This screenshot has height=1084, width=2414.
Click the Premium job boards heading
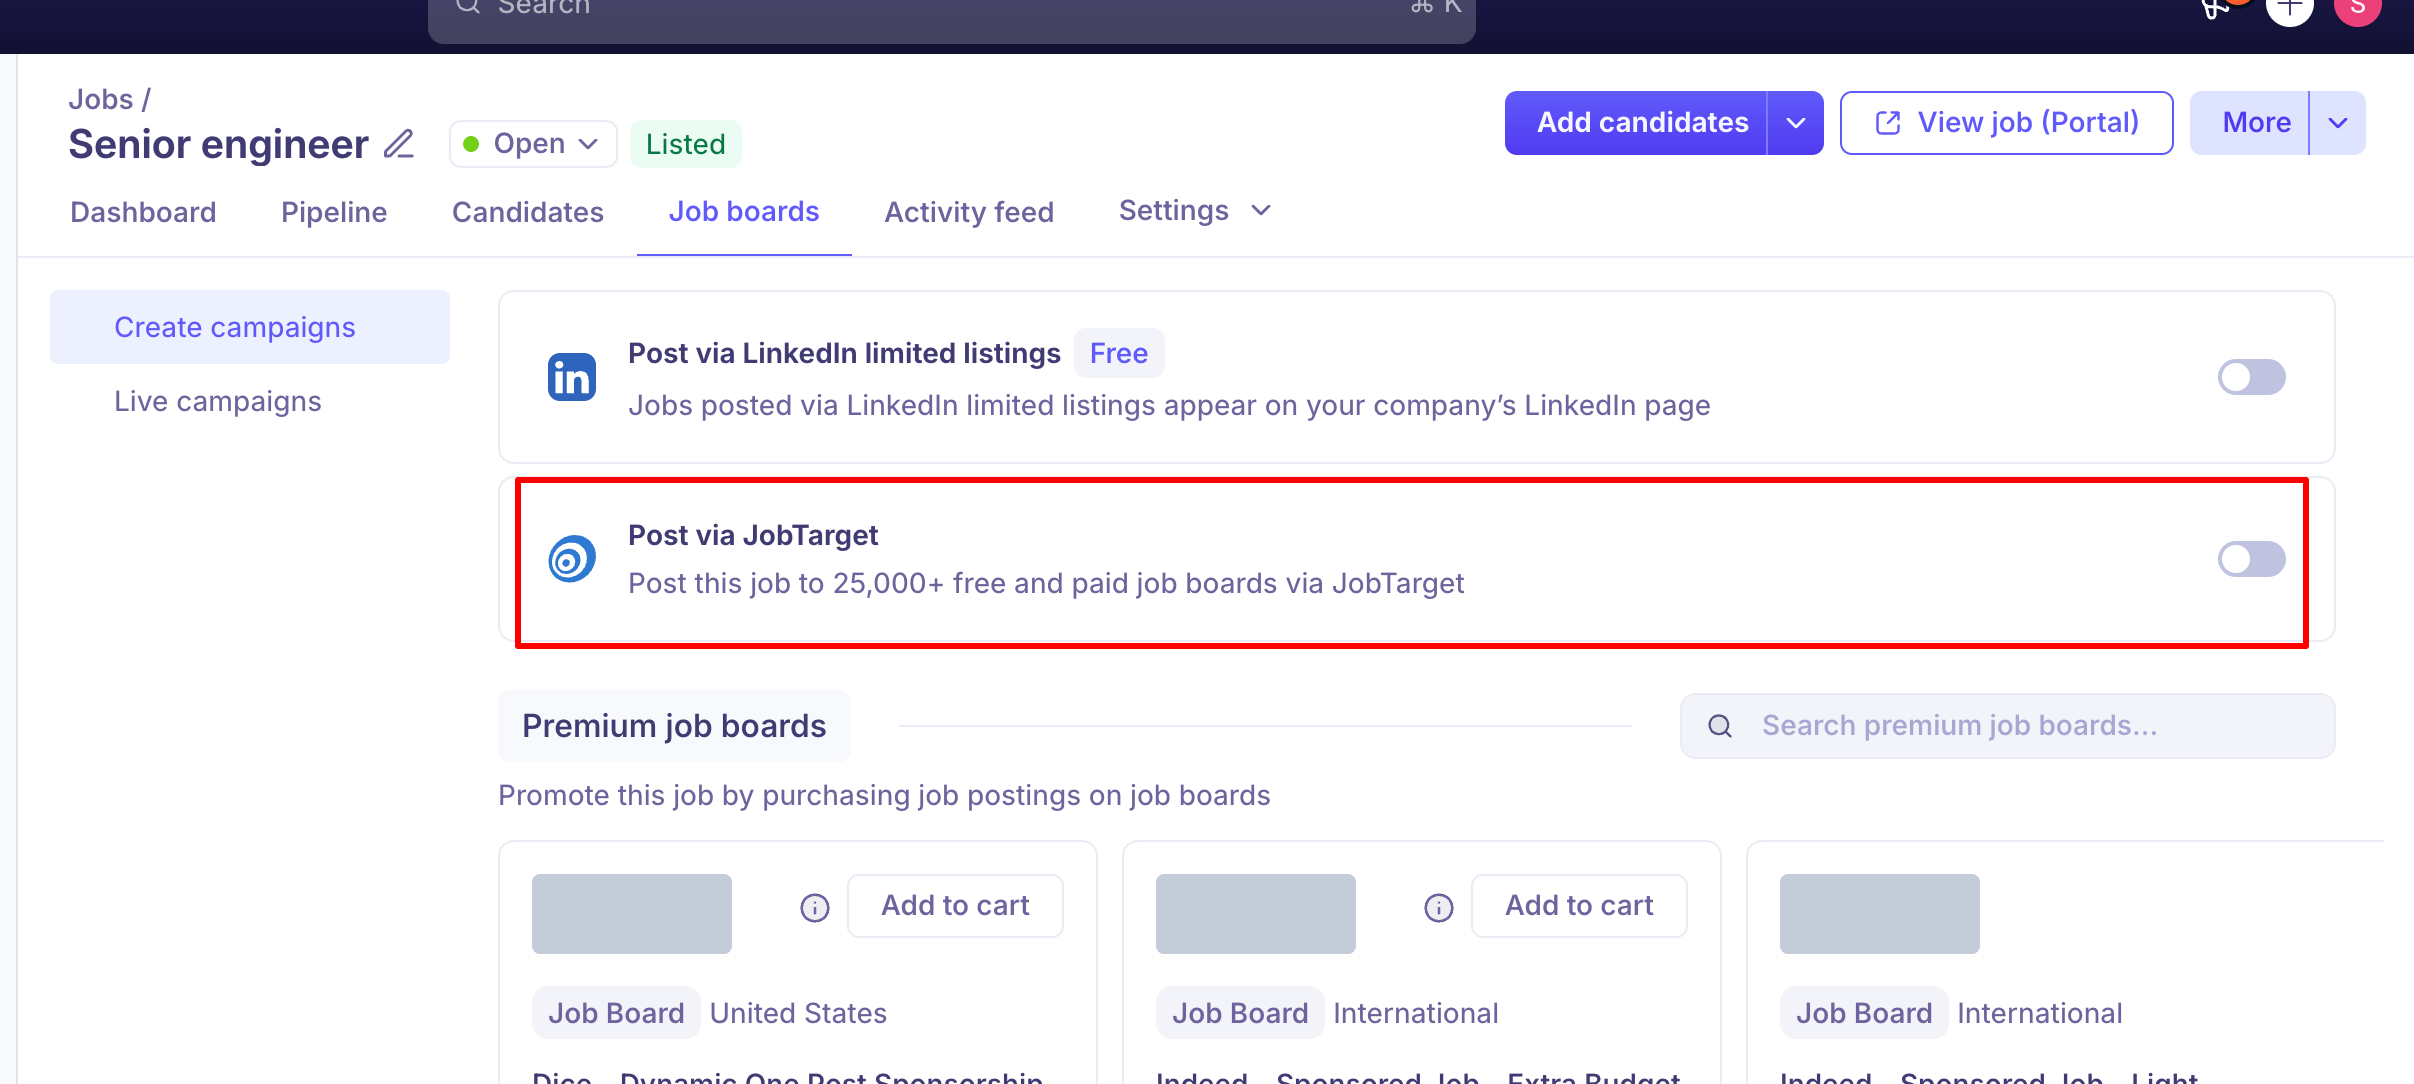click(674, 726)
